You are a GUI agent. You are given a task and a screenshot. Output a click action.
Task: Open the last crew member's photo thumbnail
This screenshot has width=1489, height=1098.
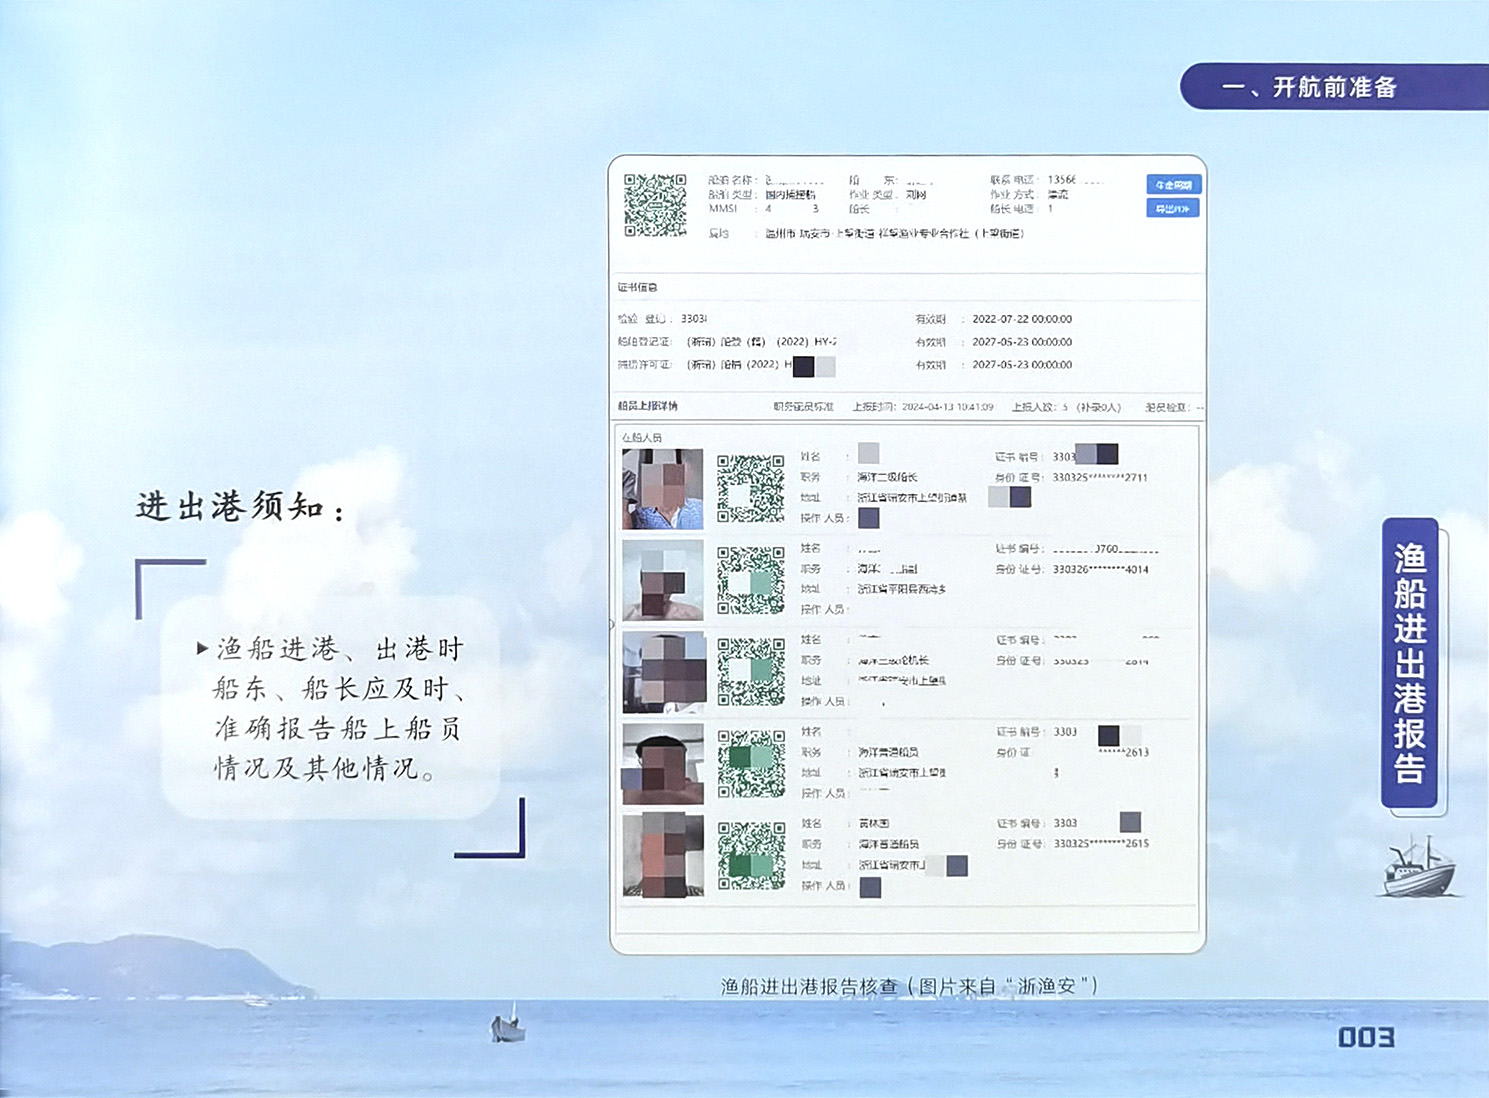pyautogui.click(x=662, y=856)
